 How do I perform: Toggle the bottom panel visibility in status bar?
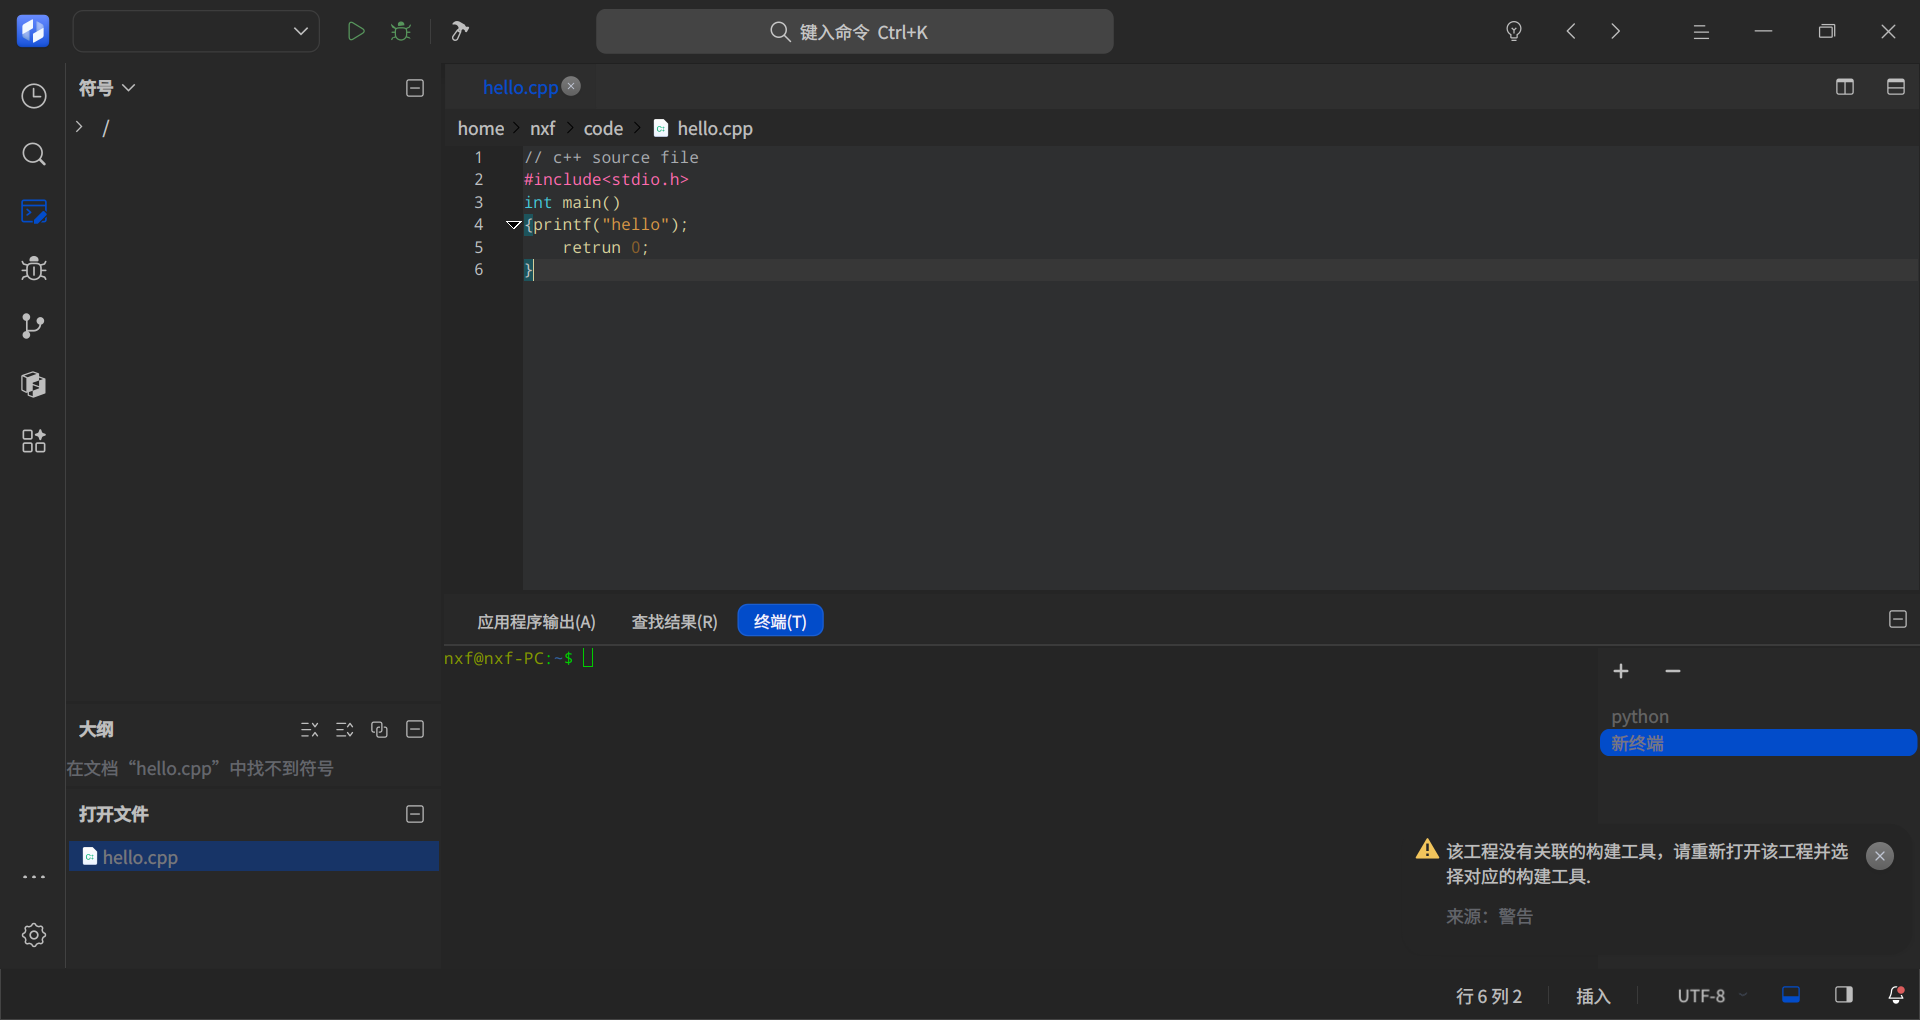point(1791,995)
